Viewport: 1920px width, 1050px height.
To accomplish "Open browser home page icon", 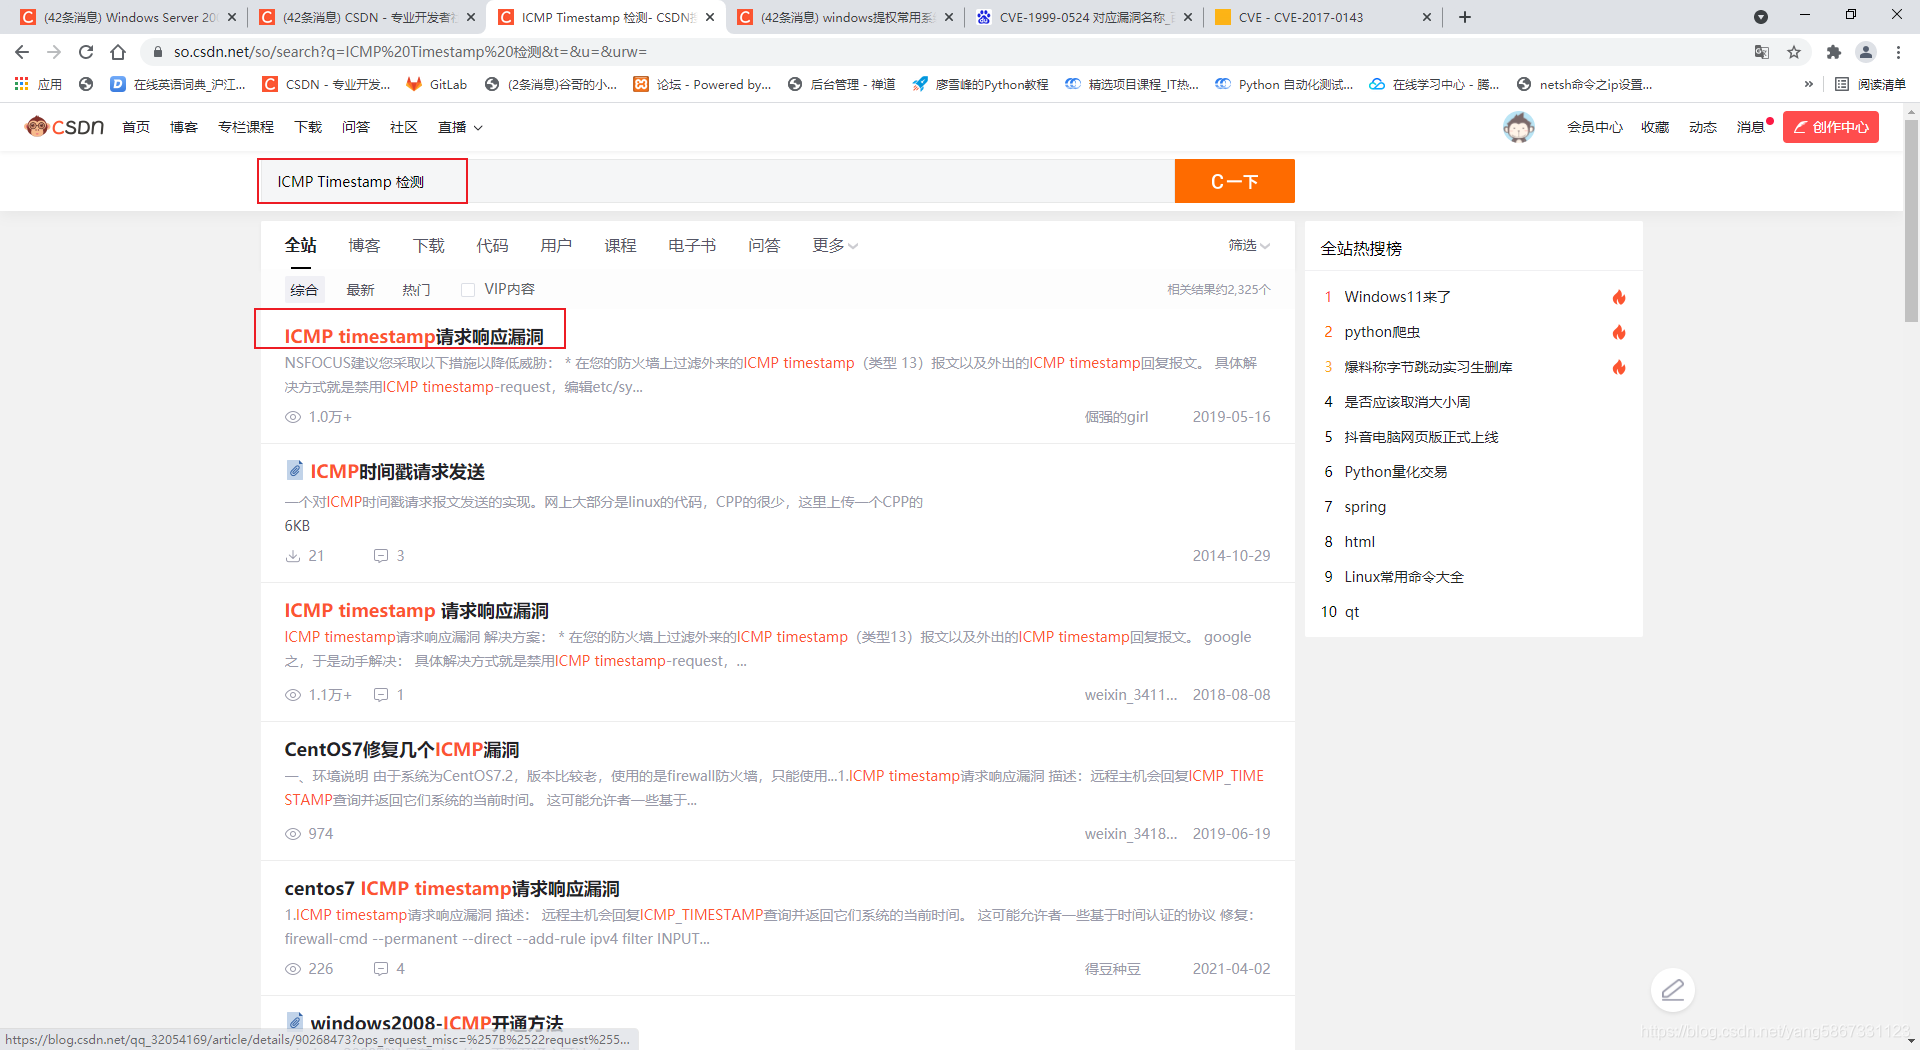I will tap(118, 52).
